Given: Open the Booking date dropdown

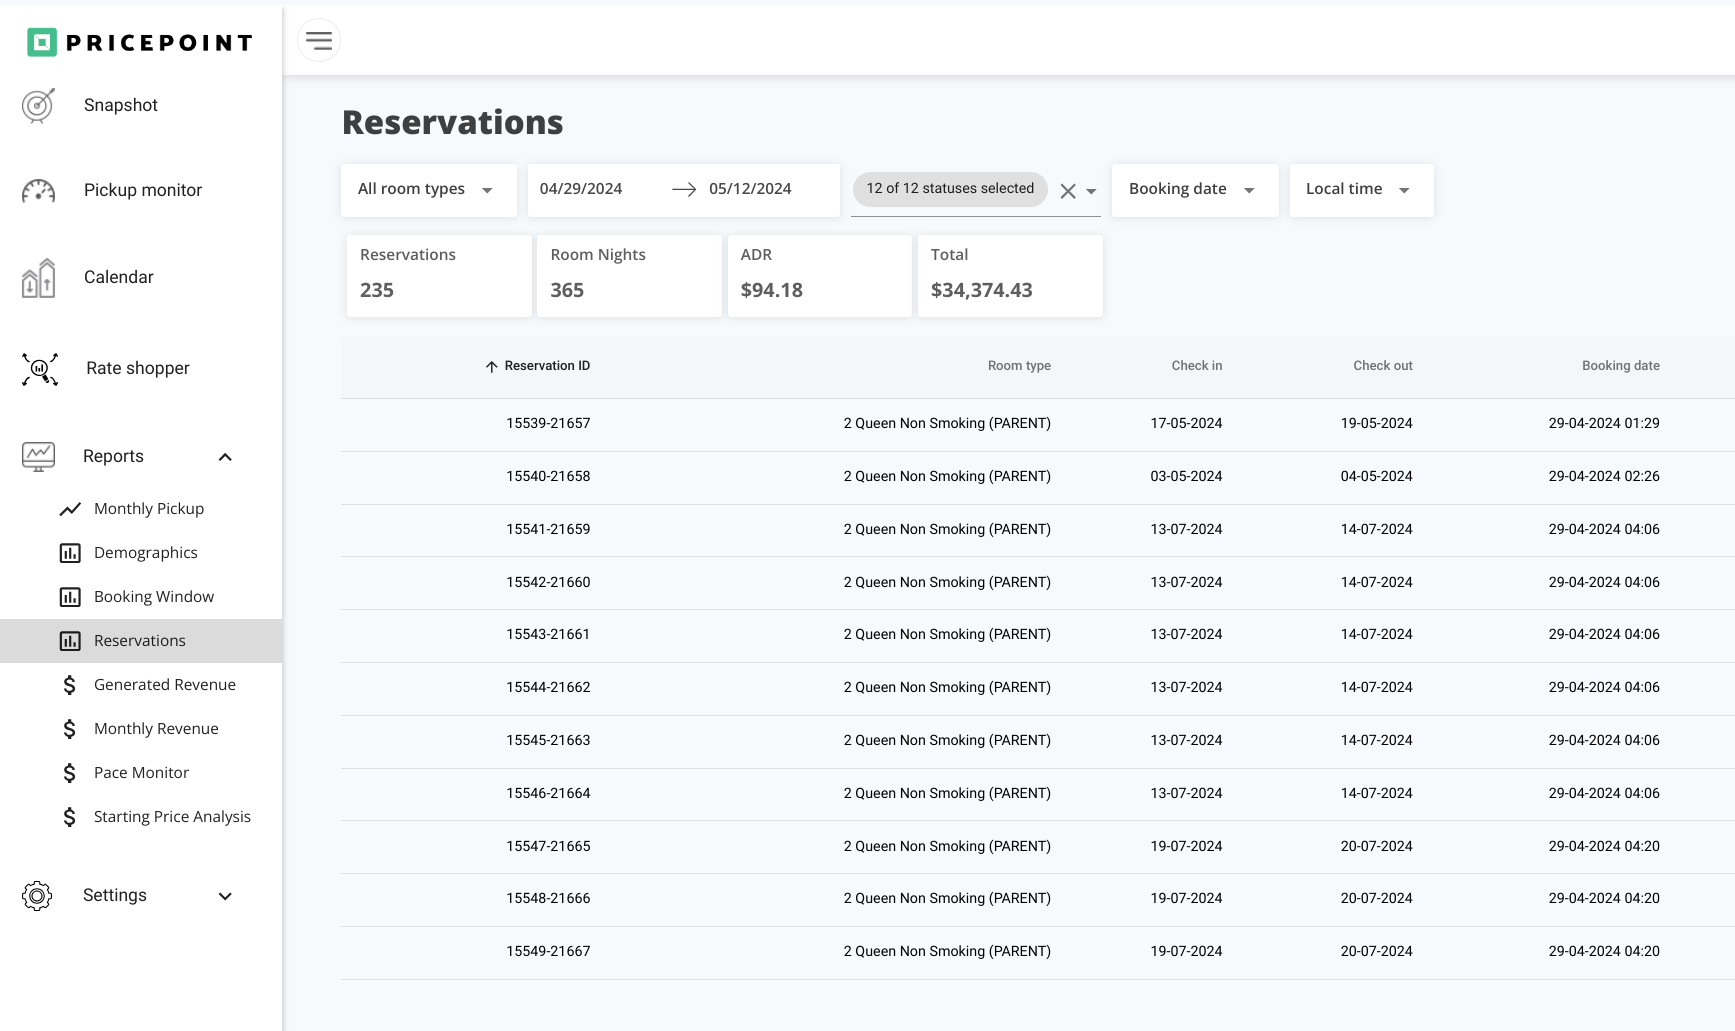Looking at the screenshot, I should tap(1193, 190).
